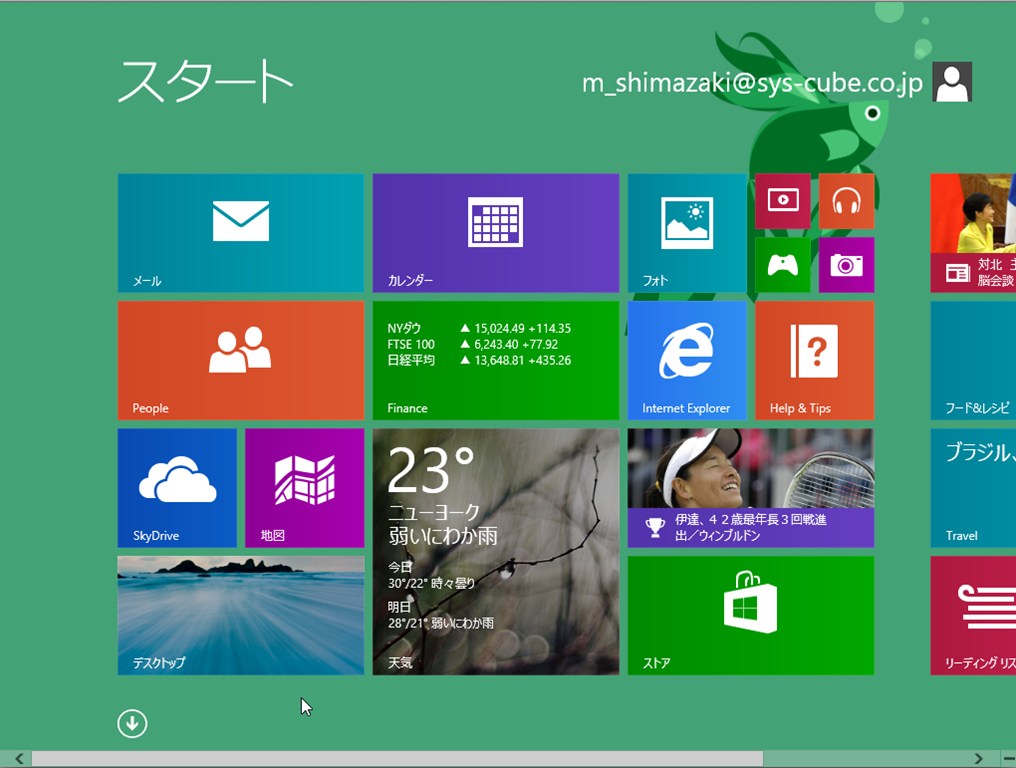Open the フード&レシピ tile
Image resolution: width=1016 pixels, height=768 pixels.
[x=973, y=360]
